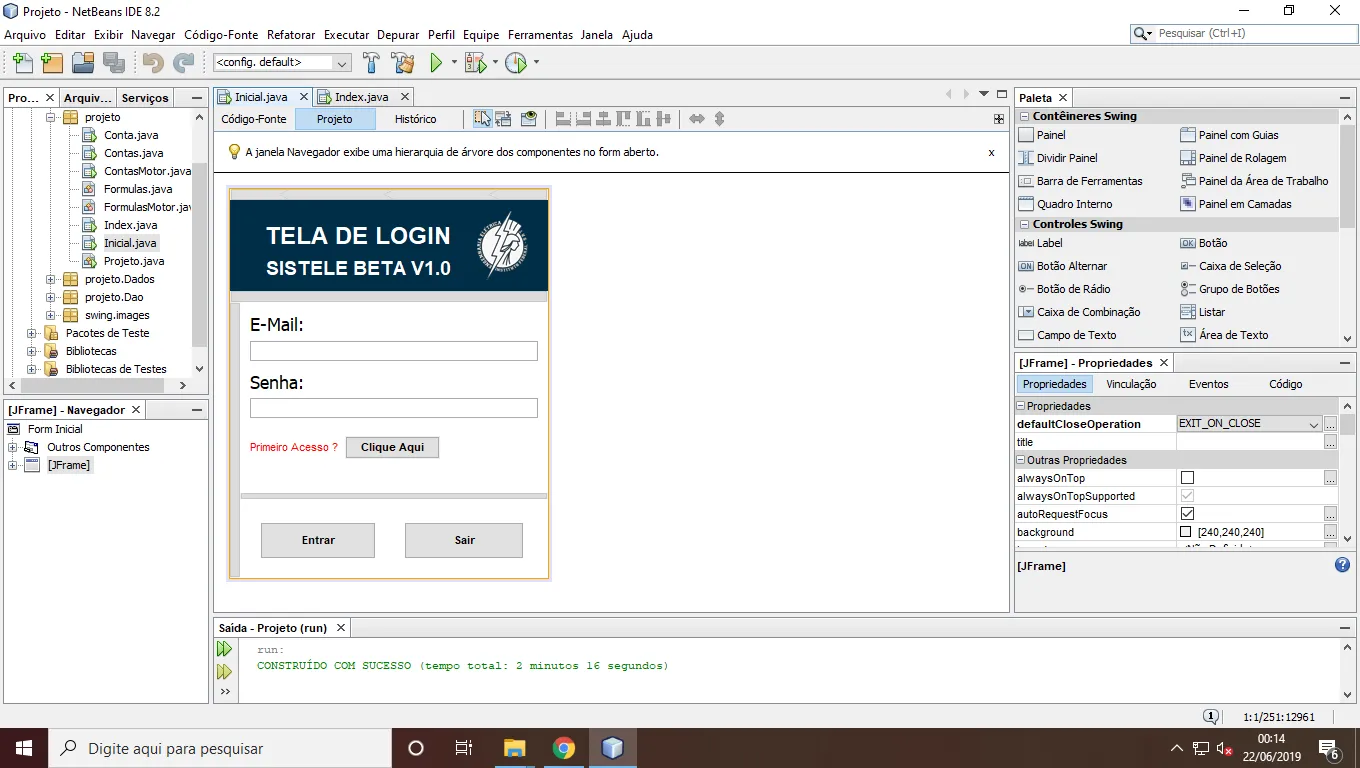This screenshot has width=1360, height=768.
Task: Open the Ferramentas menu
Action: (540, 34)
